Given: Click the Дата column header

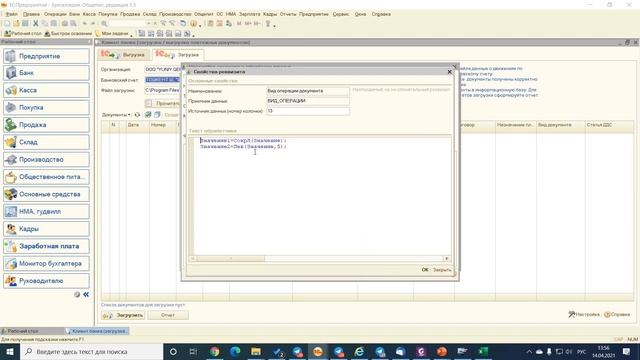Looking at the screenshot, I should pos(138,125).
